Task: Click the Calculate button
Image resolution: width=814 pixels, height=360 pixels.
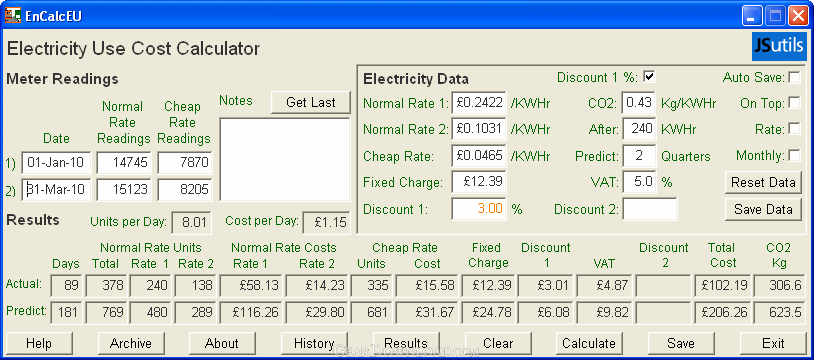Action: pyautogui.click(x=589, y=343)
